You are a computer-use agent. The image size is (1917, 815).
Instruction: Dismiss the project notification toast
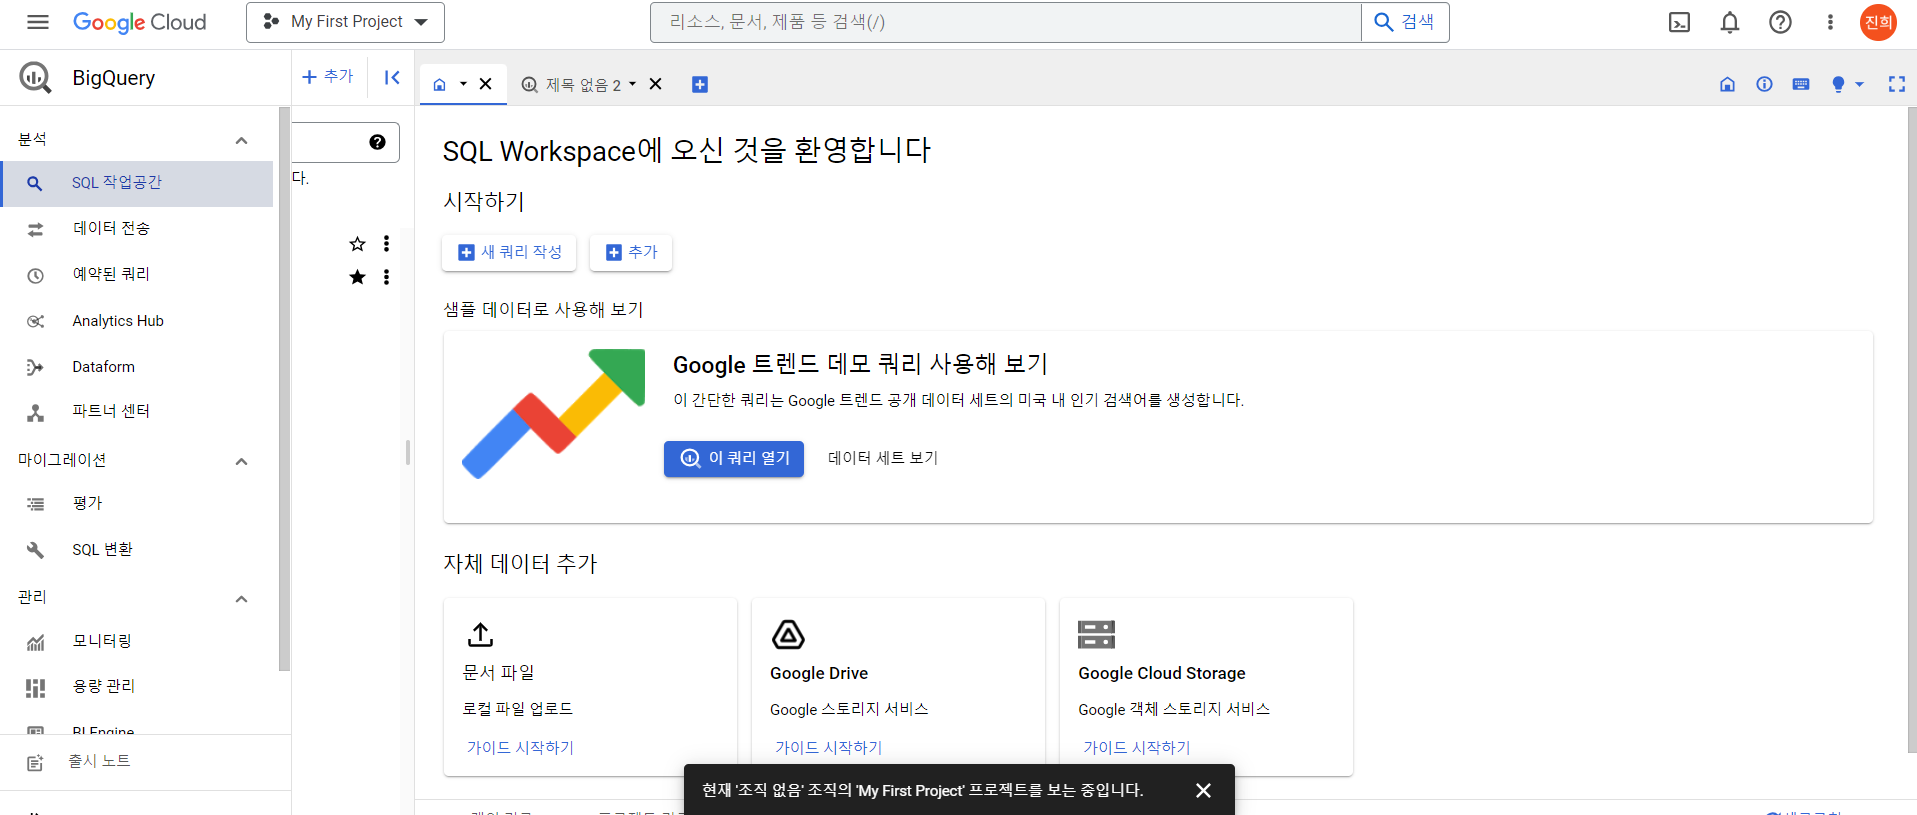pos(1203,790)
